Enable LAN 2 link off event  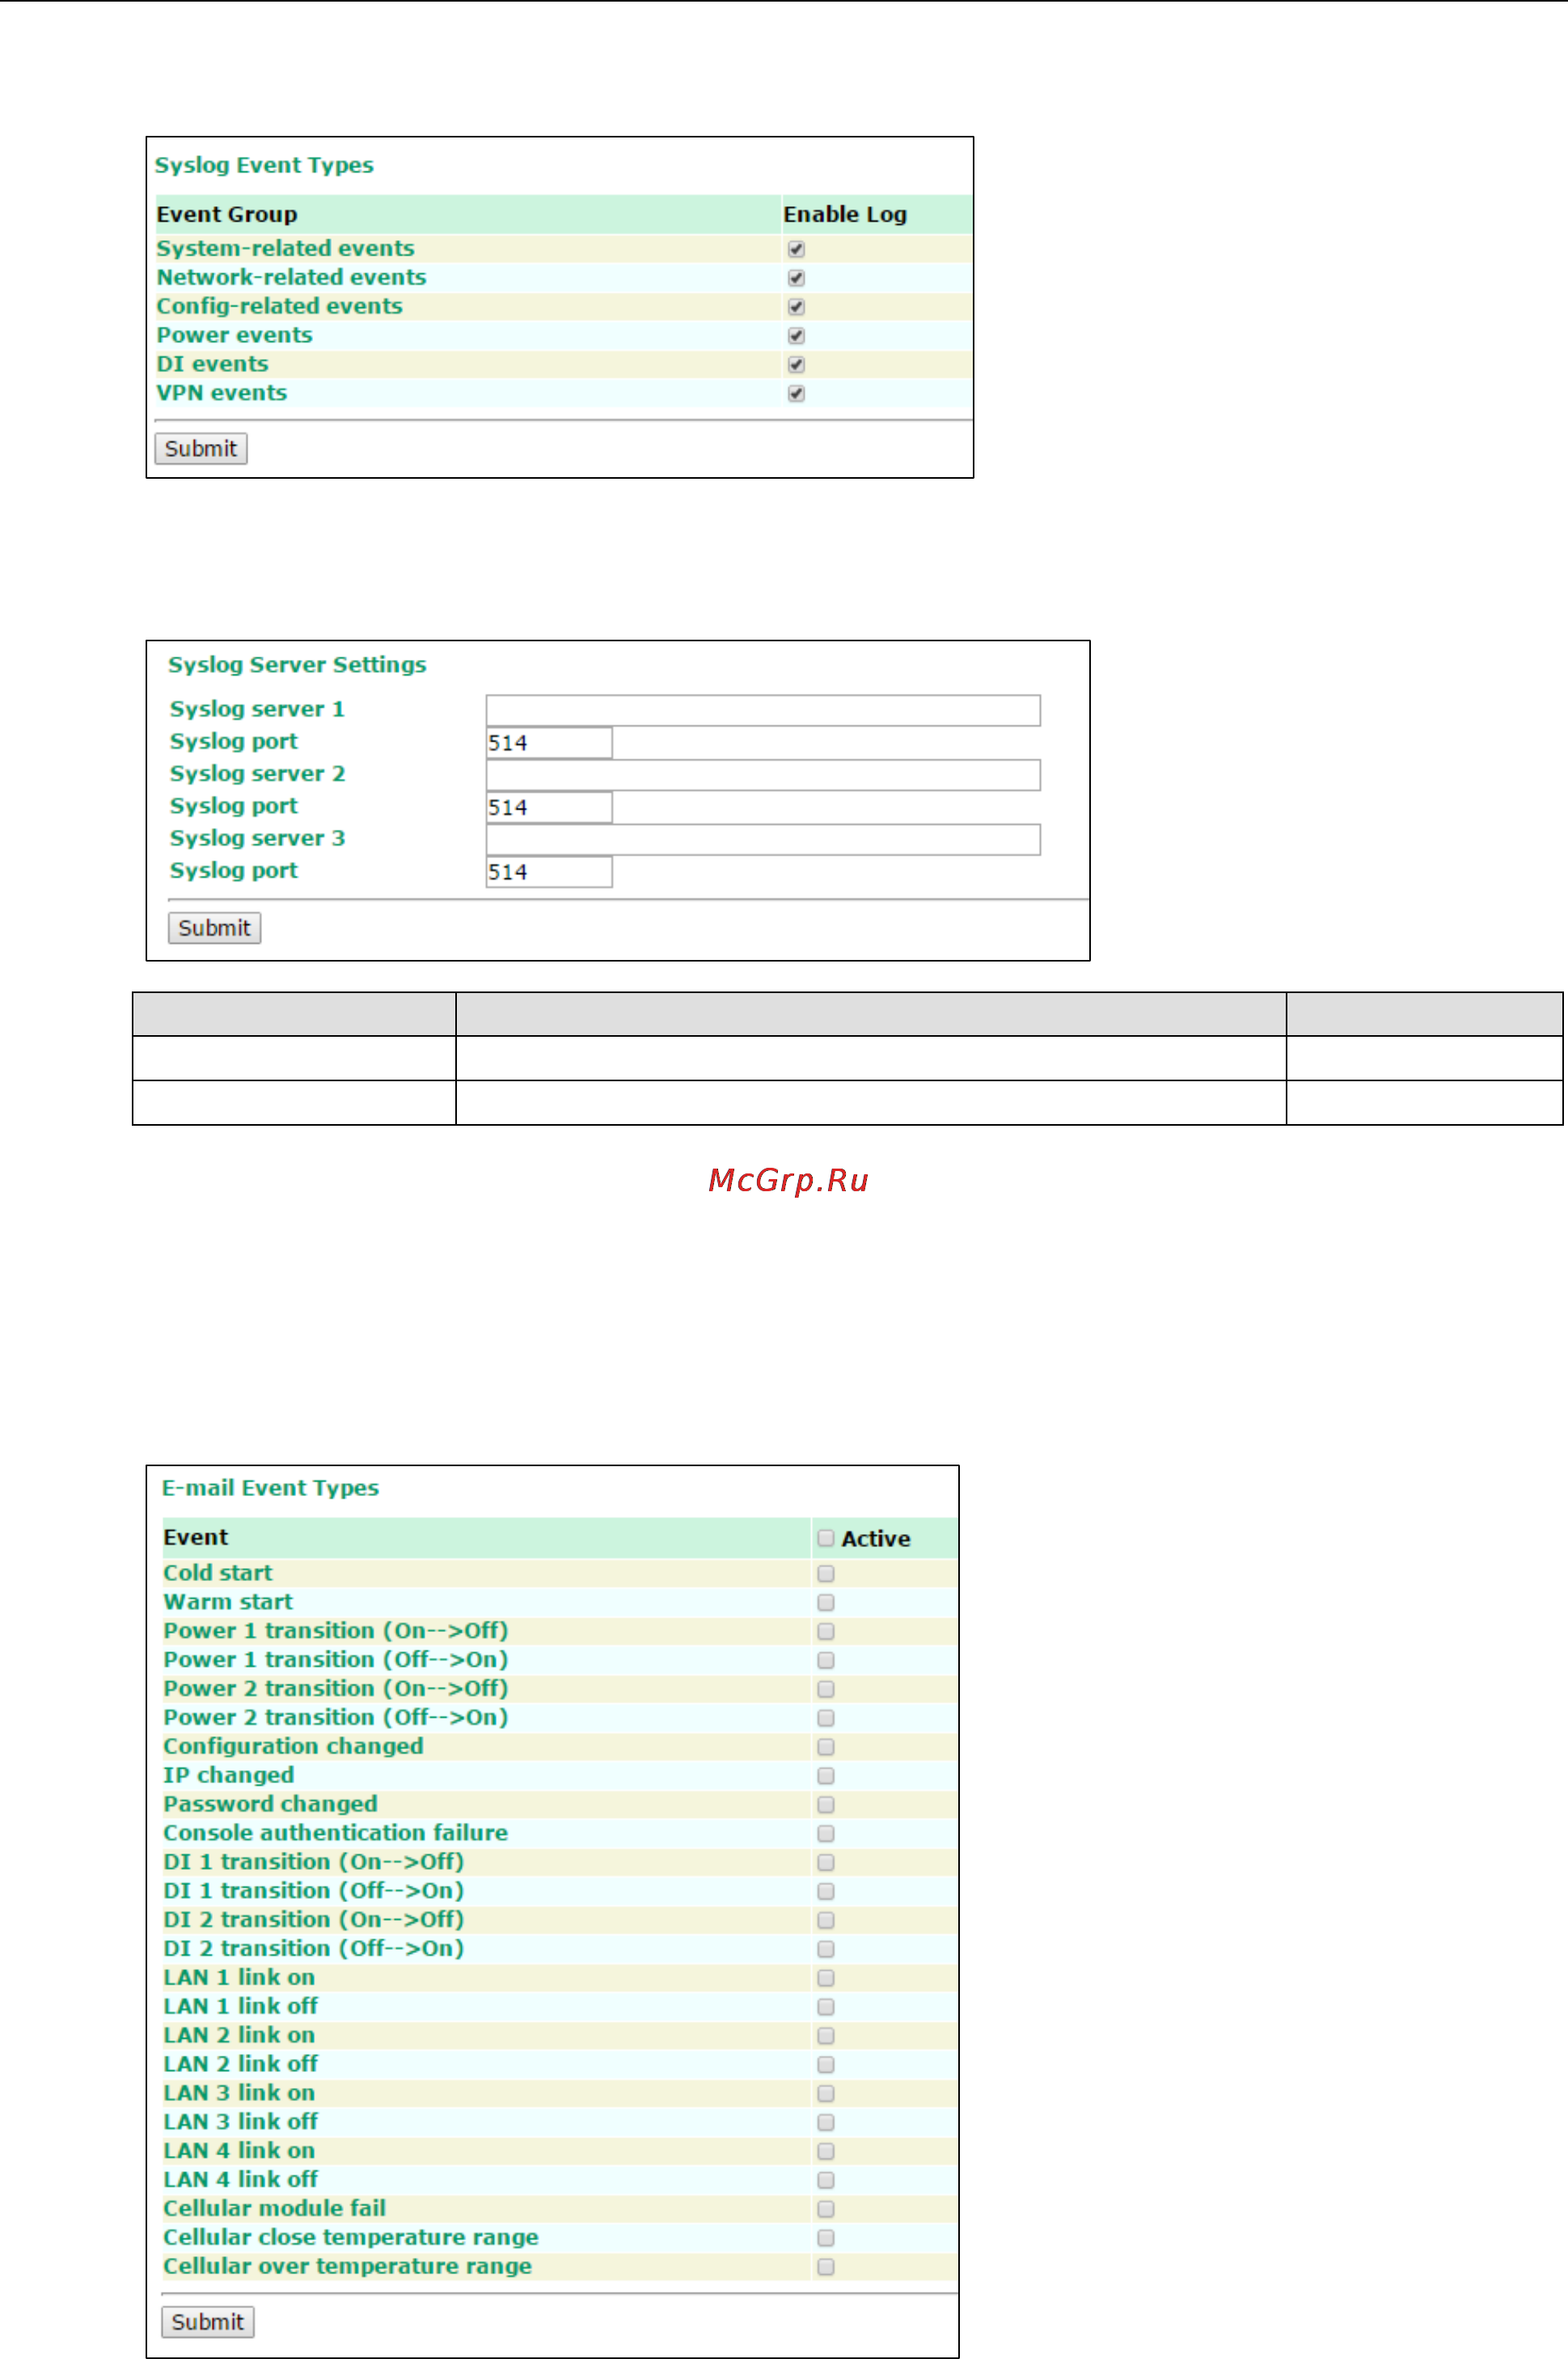point(826,2065)
